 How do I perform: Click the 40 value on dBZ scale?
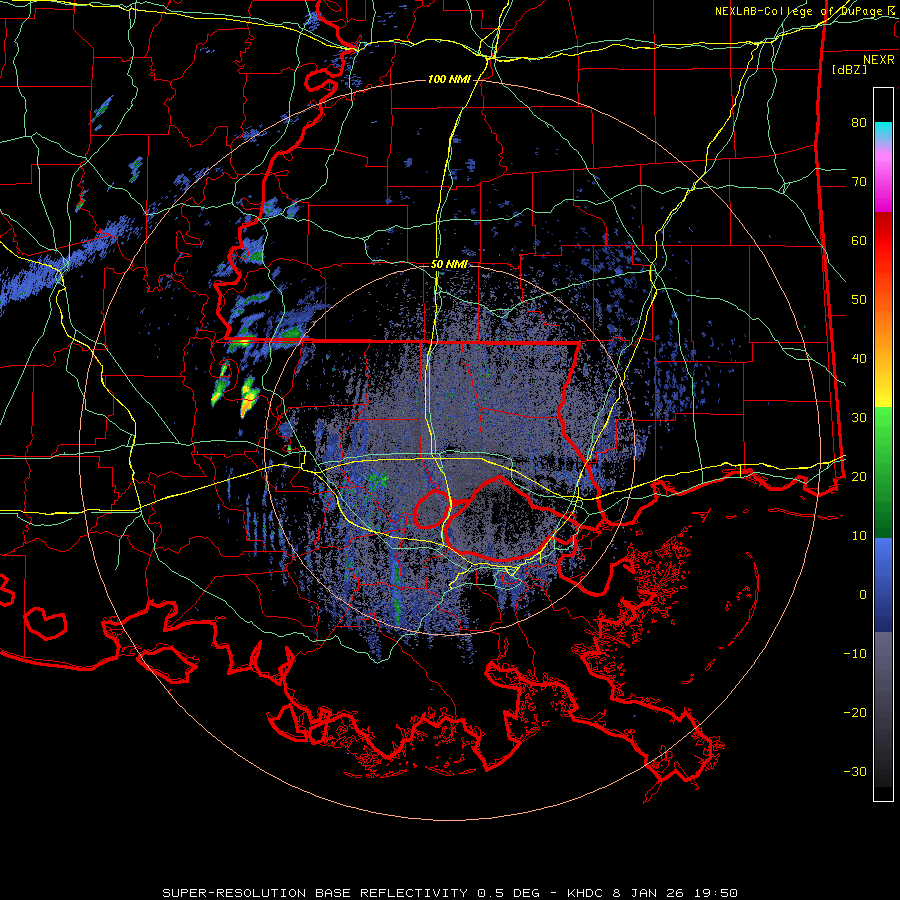[x=859, y=359]
